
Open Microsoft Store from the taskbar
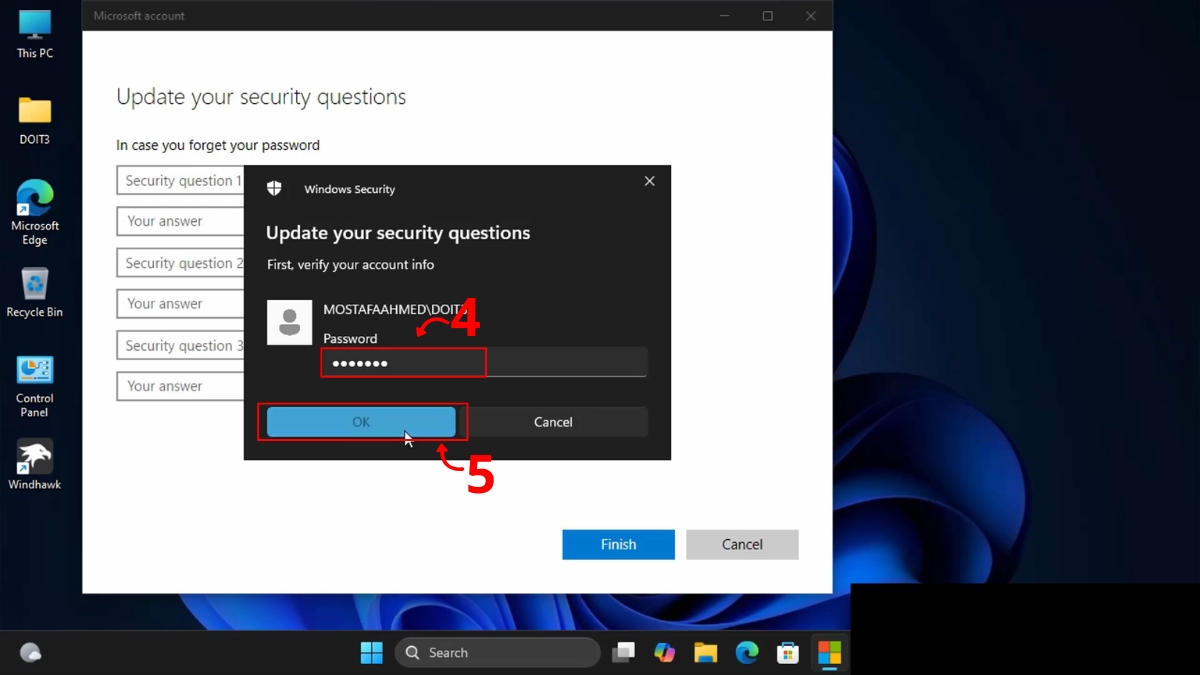pos(788,652)
